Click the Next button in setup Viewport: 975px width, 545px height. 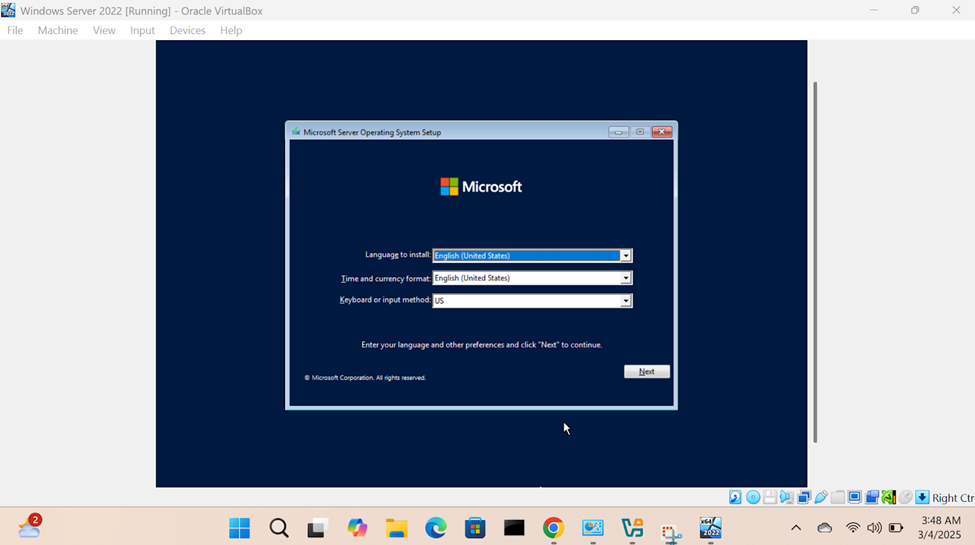(647, 371)
